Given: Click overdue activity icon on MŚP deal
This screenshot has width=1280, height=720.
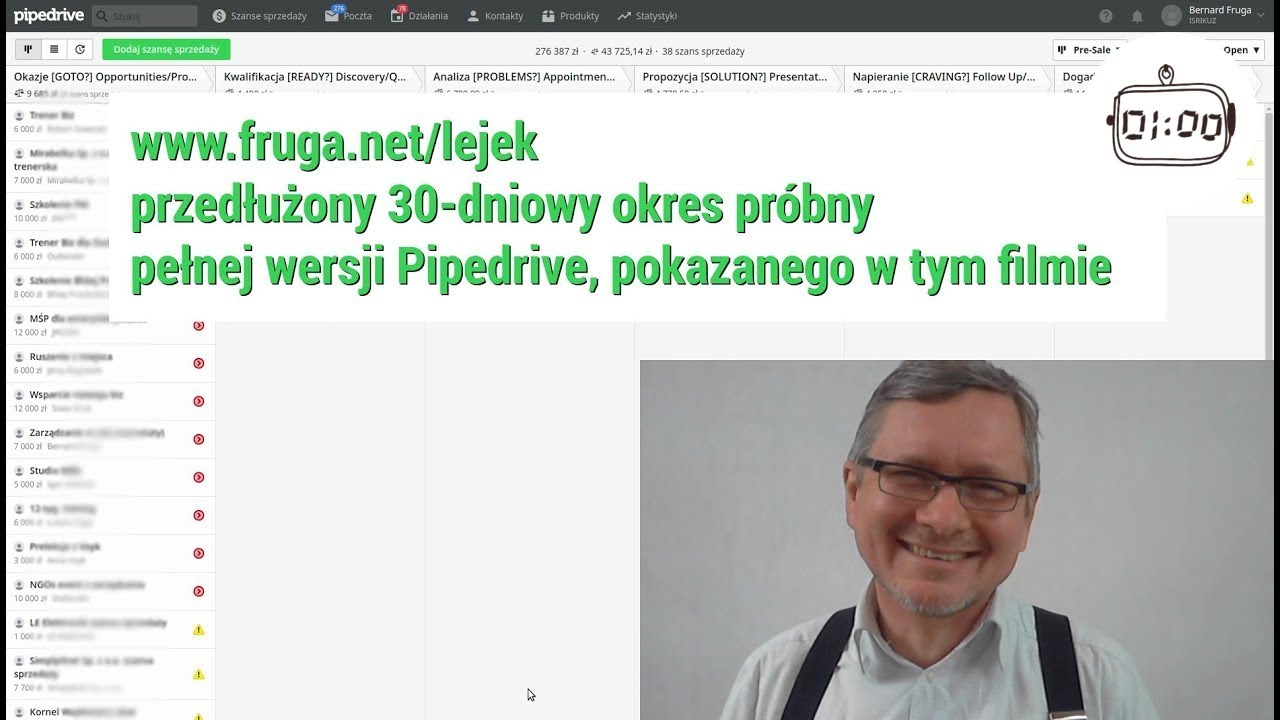Looking at the screenshot, I should coord(198,325).
